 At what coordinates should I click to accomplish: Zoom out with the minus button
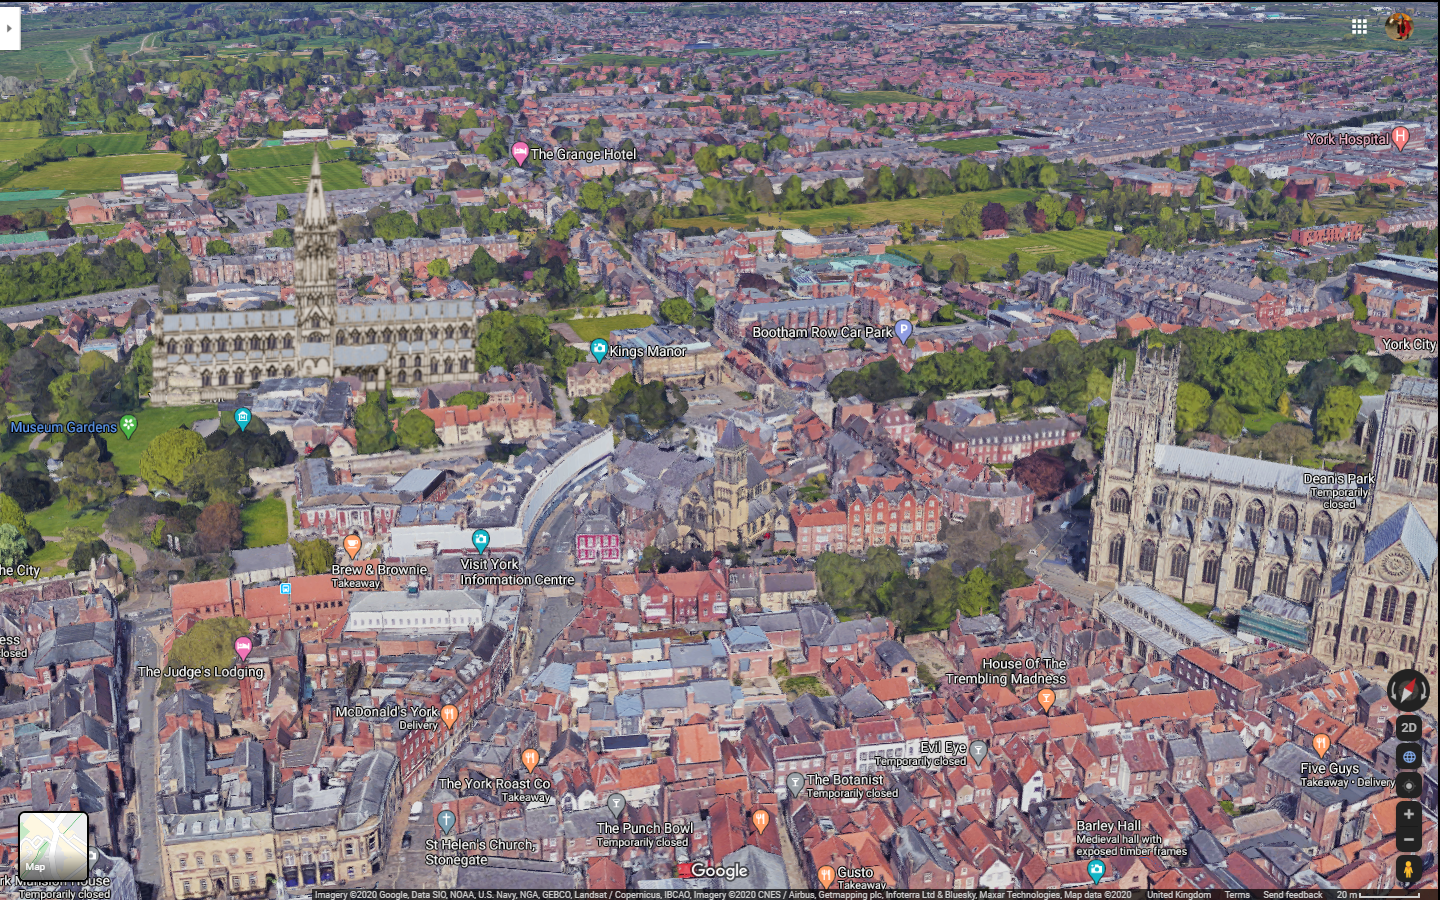coord(1408,840)
